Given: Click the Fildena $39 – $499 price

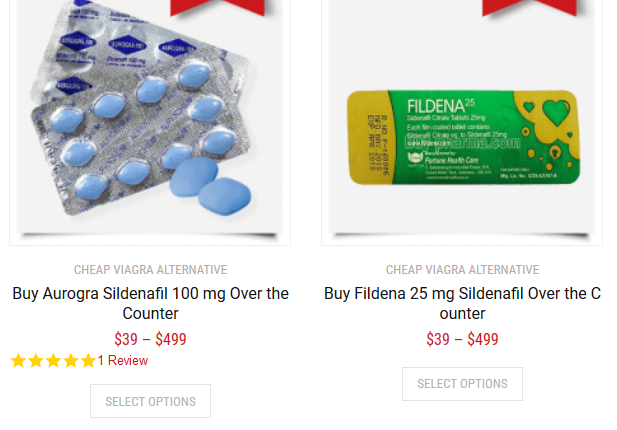Looking at the screenshot, I should click(x=462, y=339).
